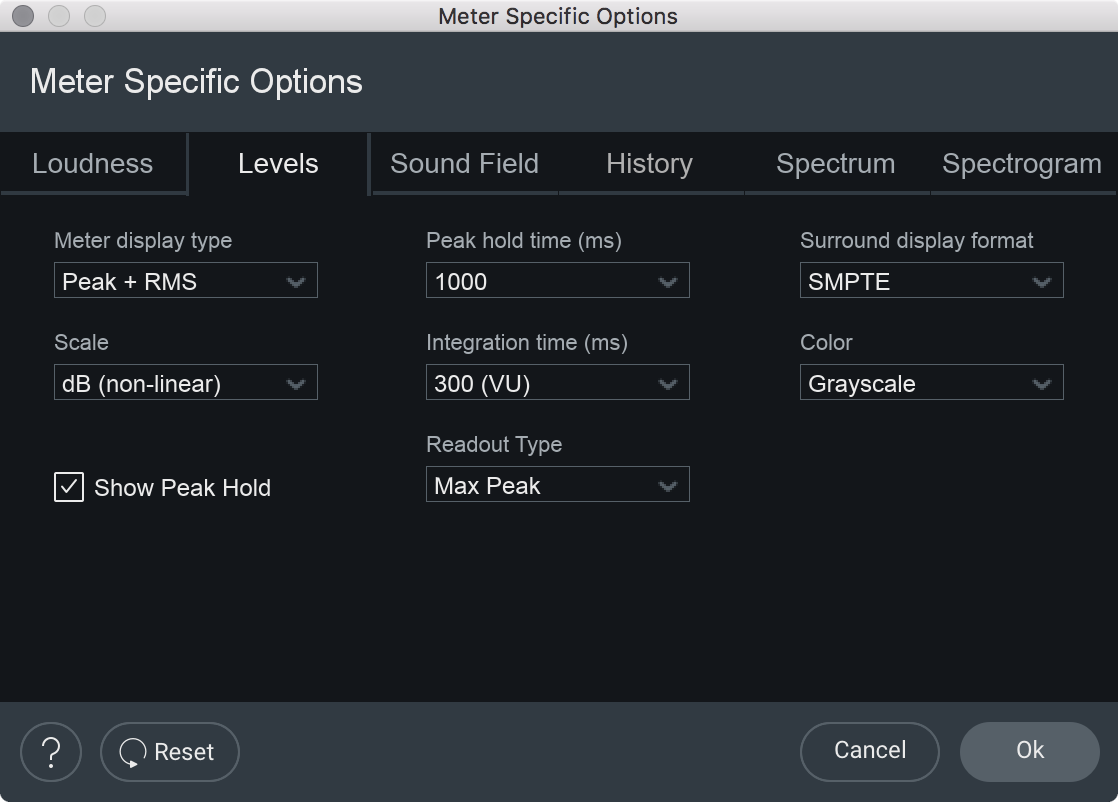
Task: Open the Sound Field tab
Action: point(464,164)
